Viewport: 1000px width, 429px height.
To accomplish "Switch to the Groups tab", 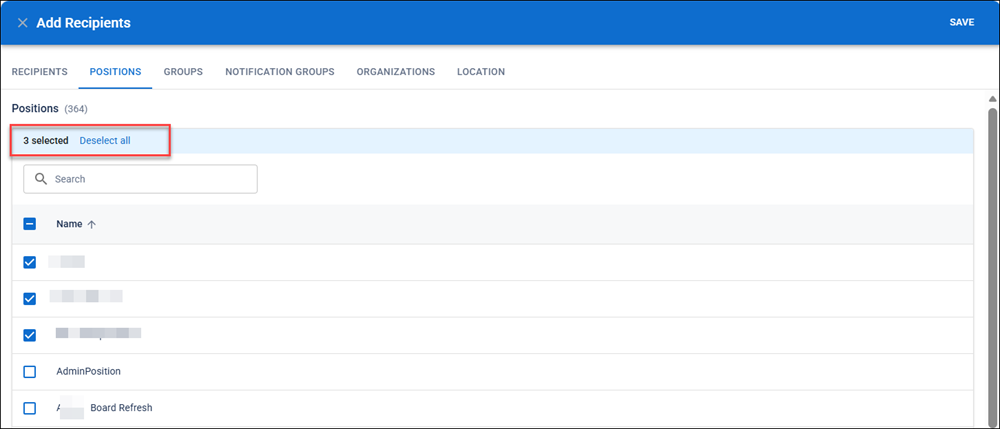I will tap(183, 72).
